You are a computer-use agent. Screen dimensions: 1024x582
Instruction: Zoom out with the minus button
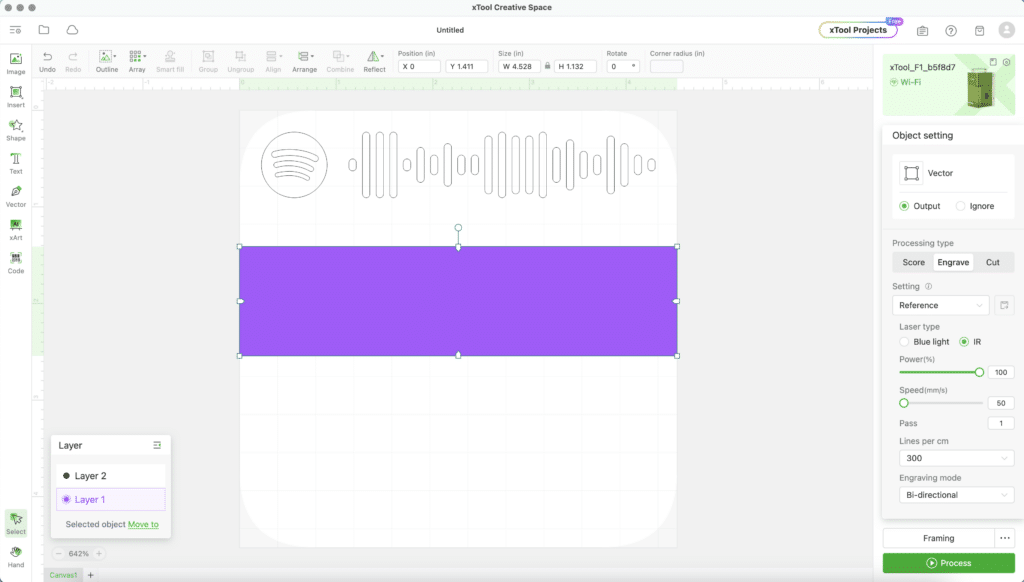(x=58, y=553)
